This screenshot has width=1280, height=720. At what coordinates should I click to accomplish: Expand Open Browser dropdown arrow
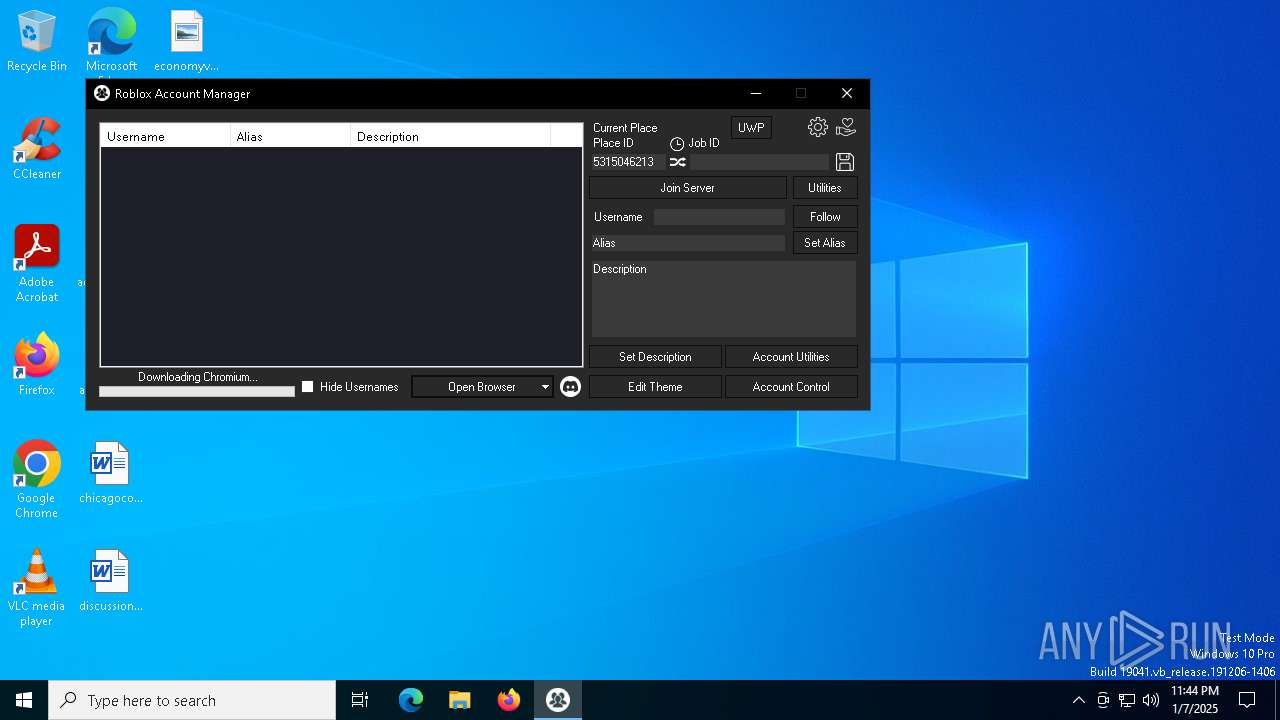point(545,387)
